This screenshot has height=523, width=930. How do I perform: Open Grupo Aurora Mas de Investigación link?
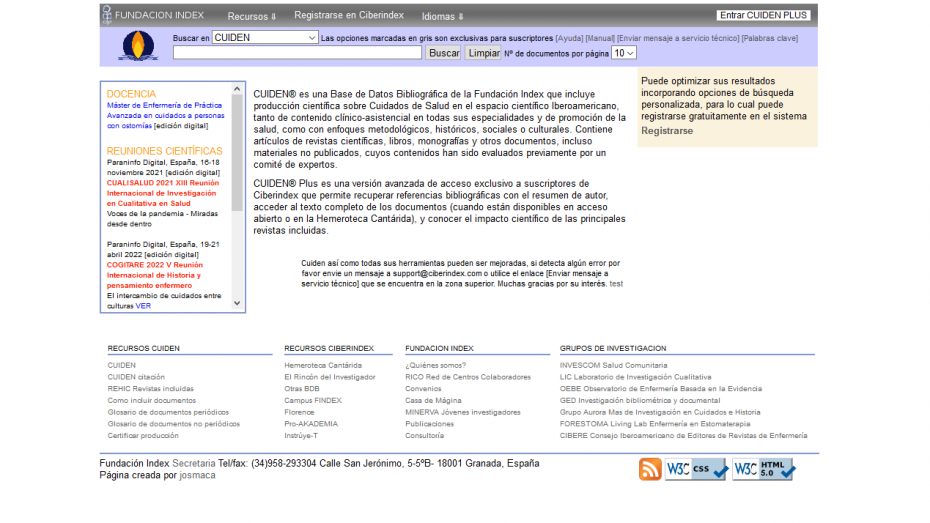[x=660, y=412]
